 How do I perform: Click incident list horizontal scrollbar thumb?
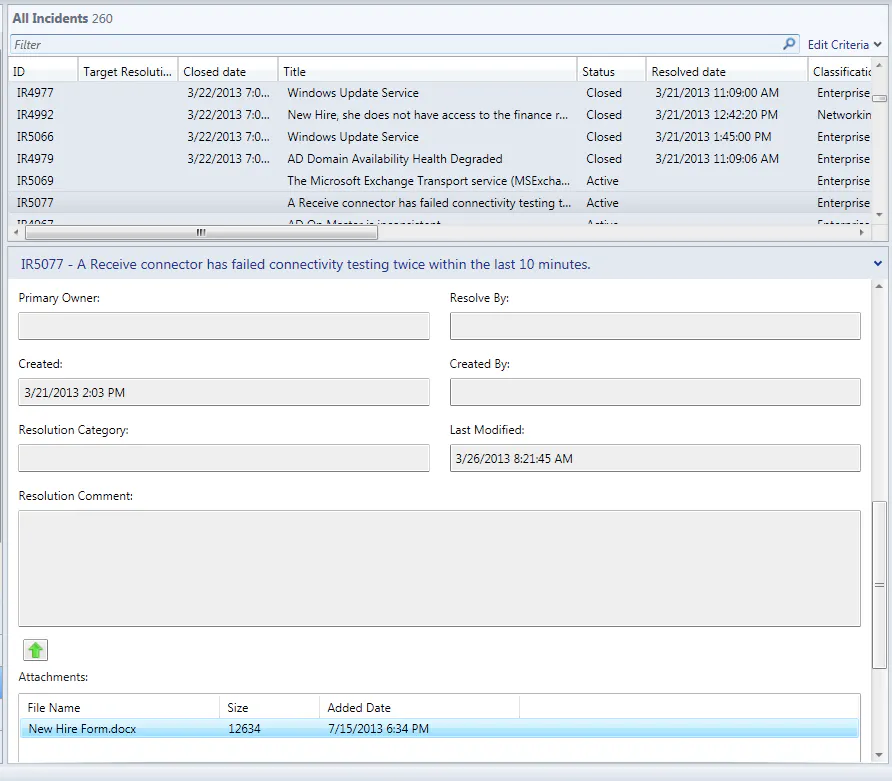pos(201,232)
